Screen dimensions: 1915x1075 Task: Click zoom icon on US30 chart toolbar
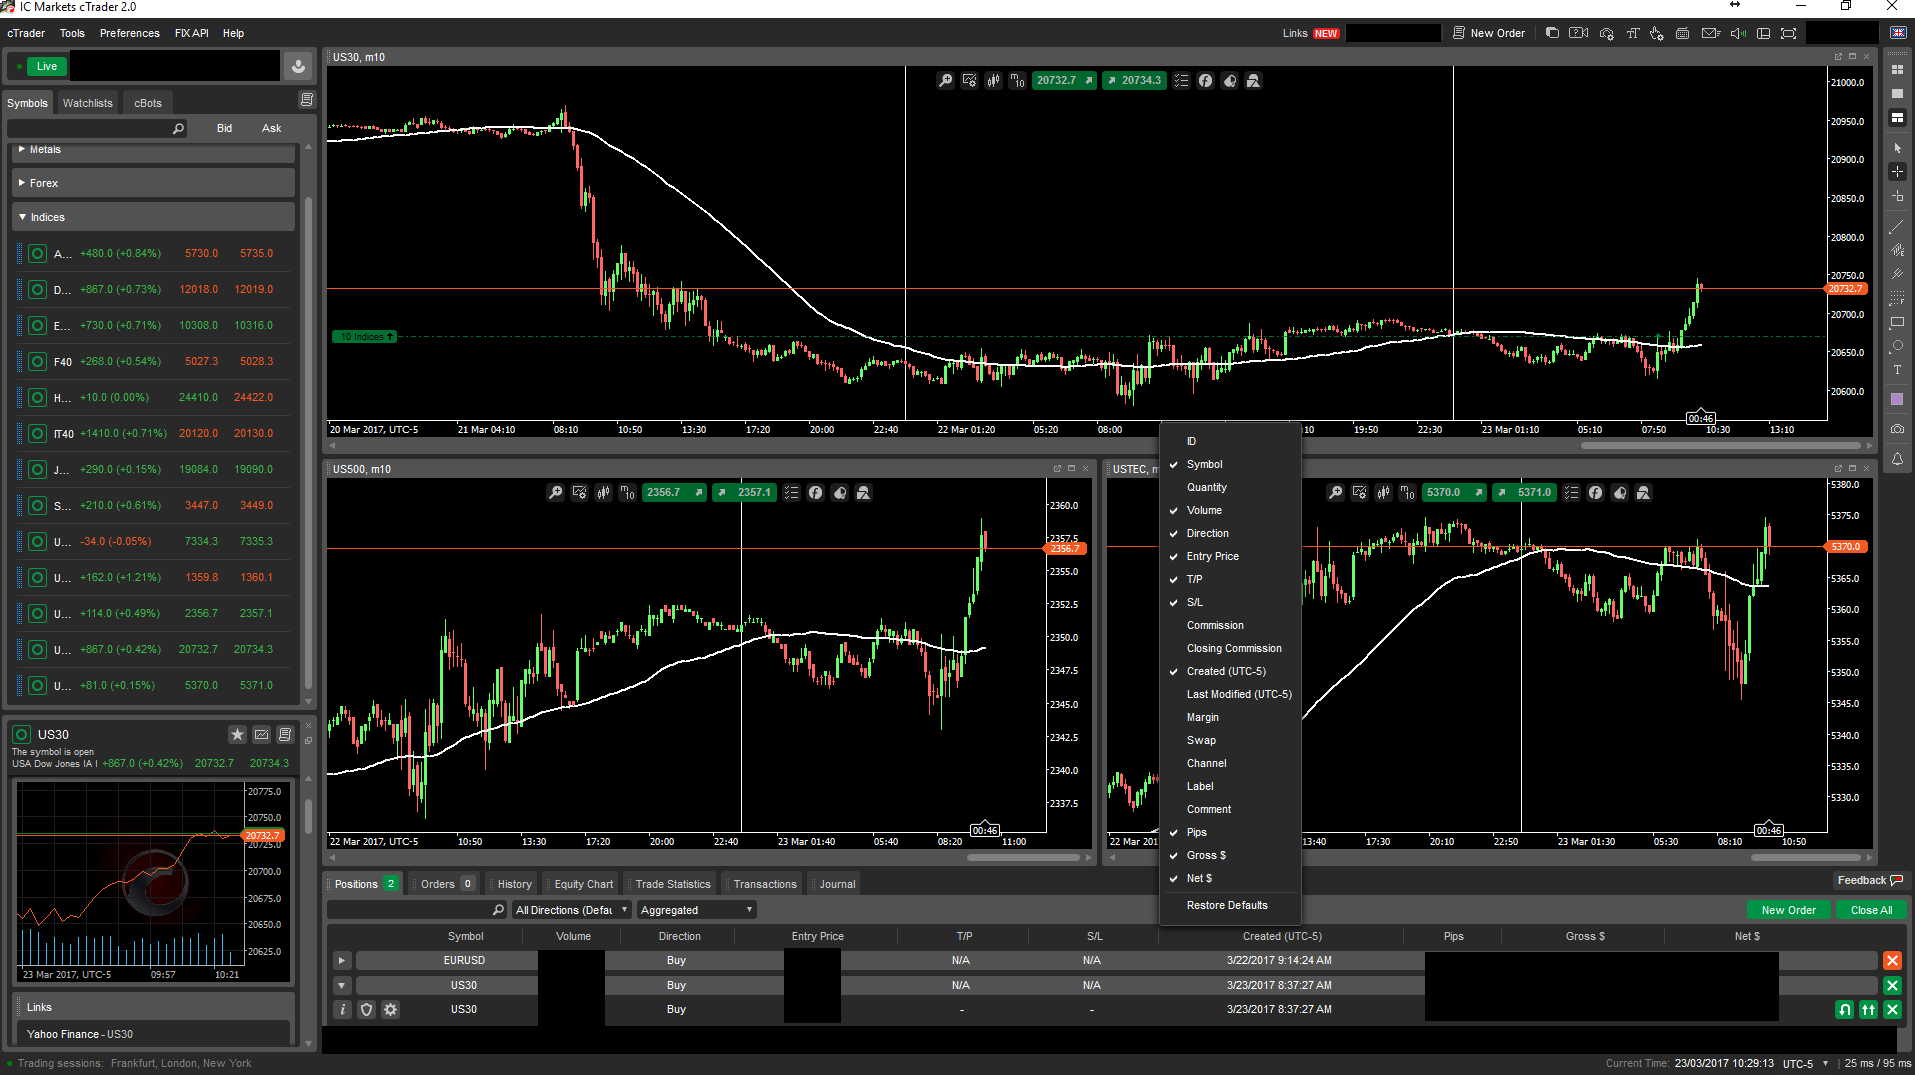(x=945, y=81)
